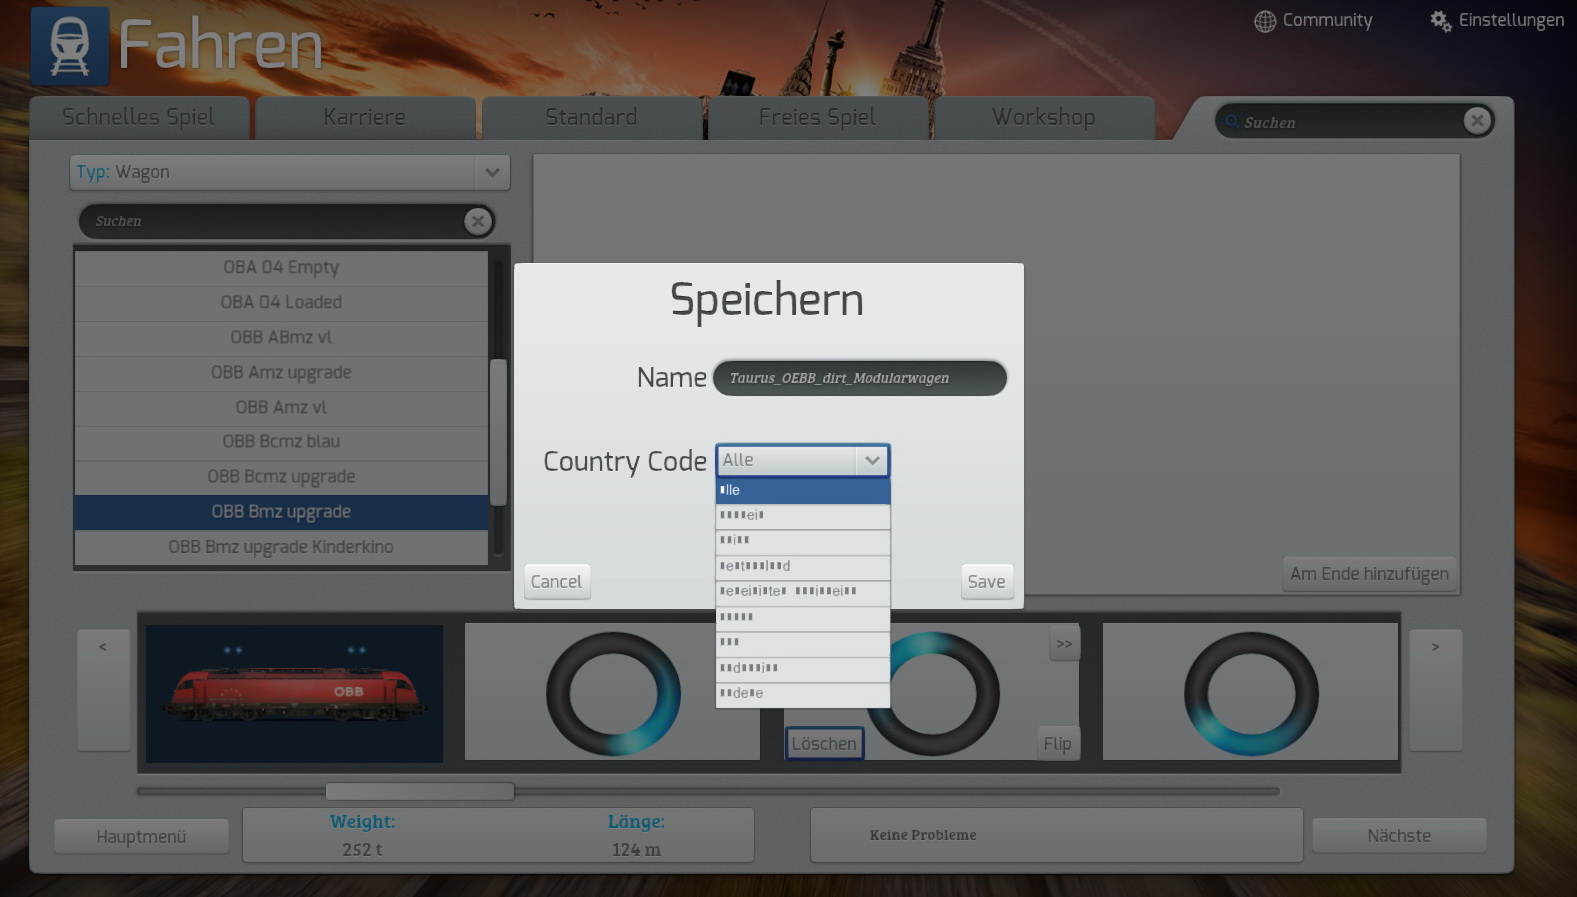This screenshot has height=897, width=1577.
Task: Clear the wagon list Suchen field
Action: (478, 221)
